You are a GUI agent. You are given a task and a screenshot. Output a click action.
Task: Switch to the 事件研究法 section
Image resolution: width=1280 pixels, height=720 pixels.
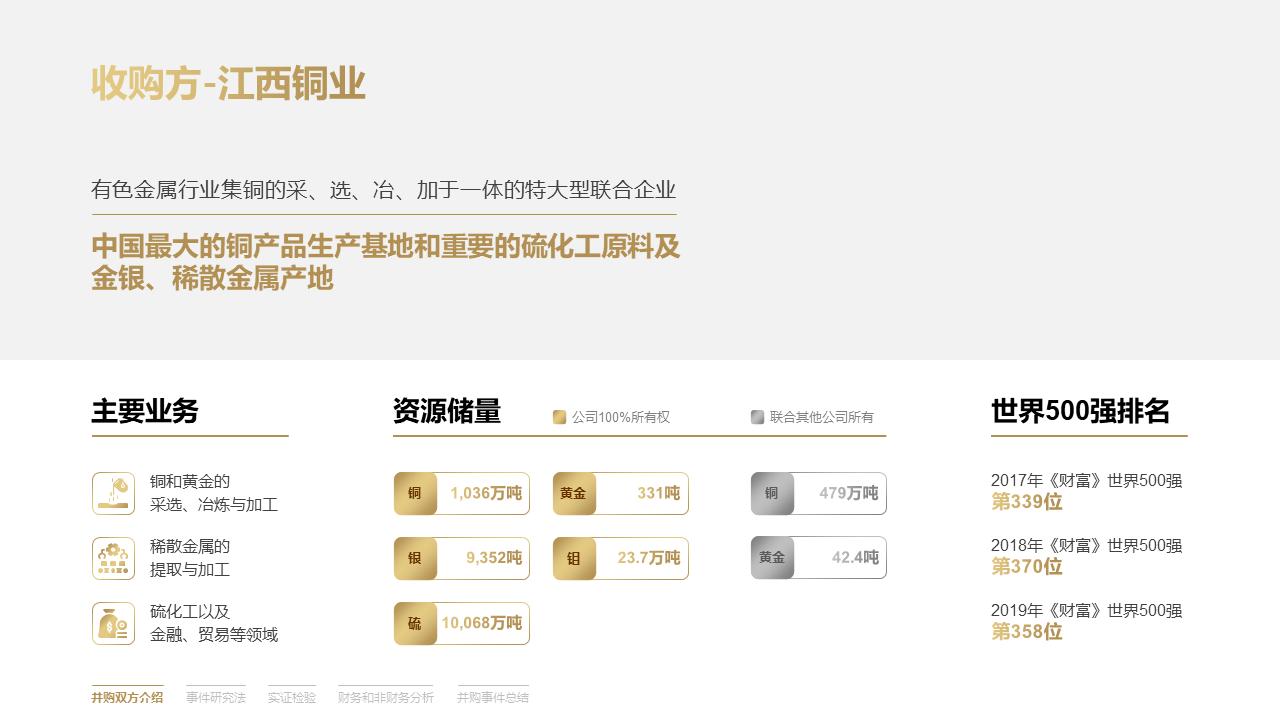[x=215, y=699]
